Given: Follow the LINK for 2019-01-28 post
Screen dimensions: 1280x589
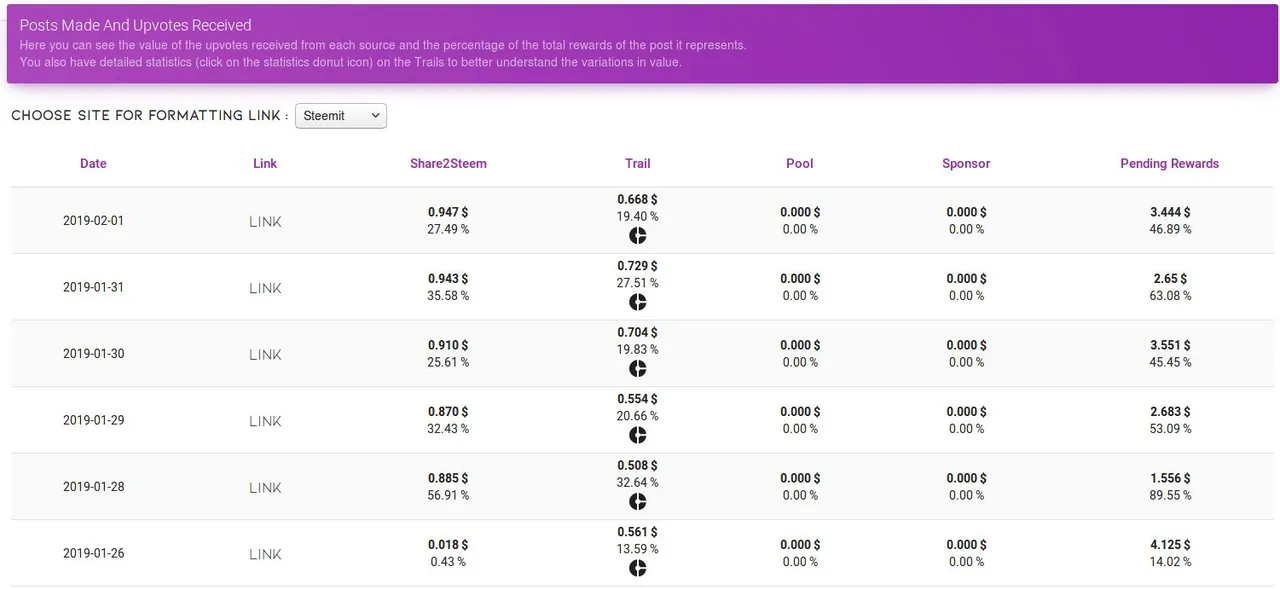Looking at the screenshot, I should pos(265,488).
